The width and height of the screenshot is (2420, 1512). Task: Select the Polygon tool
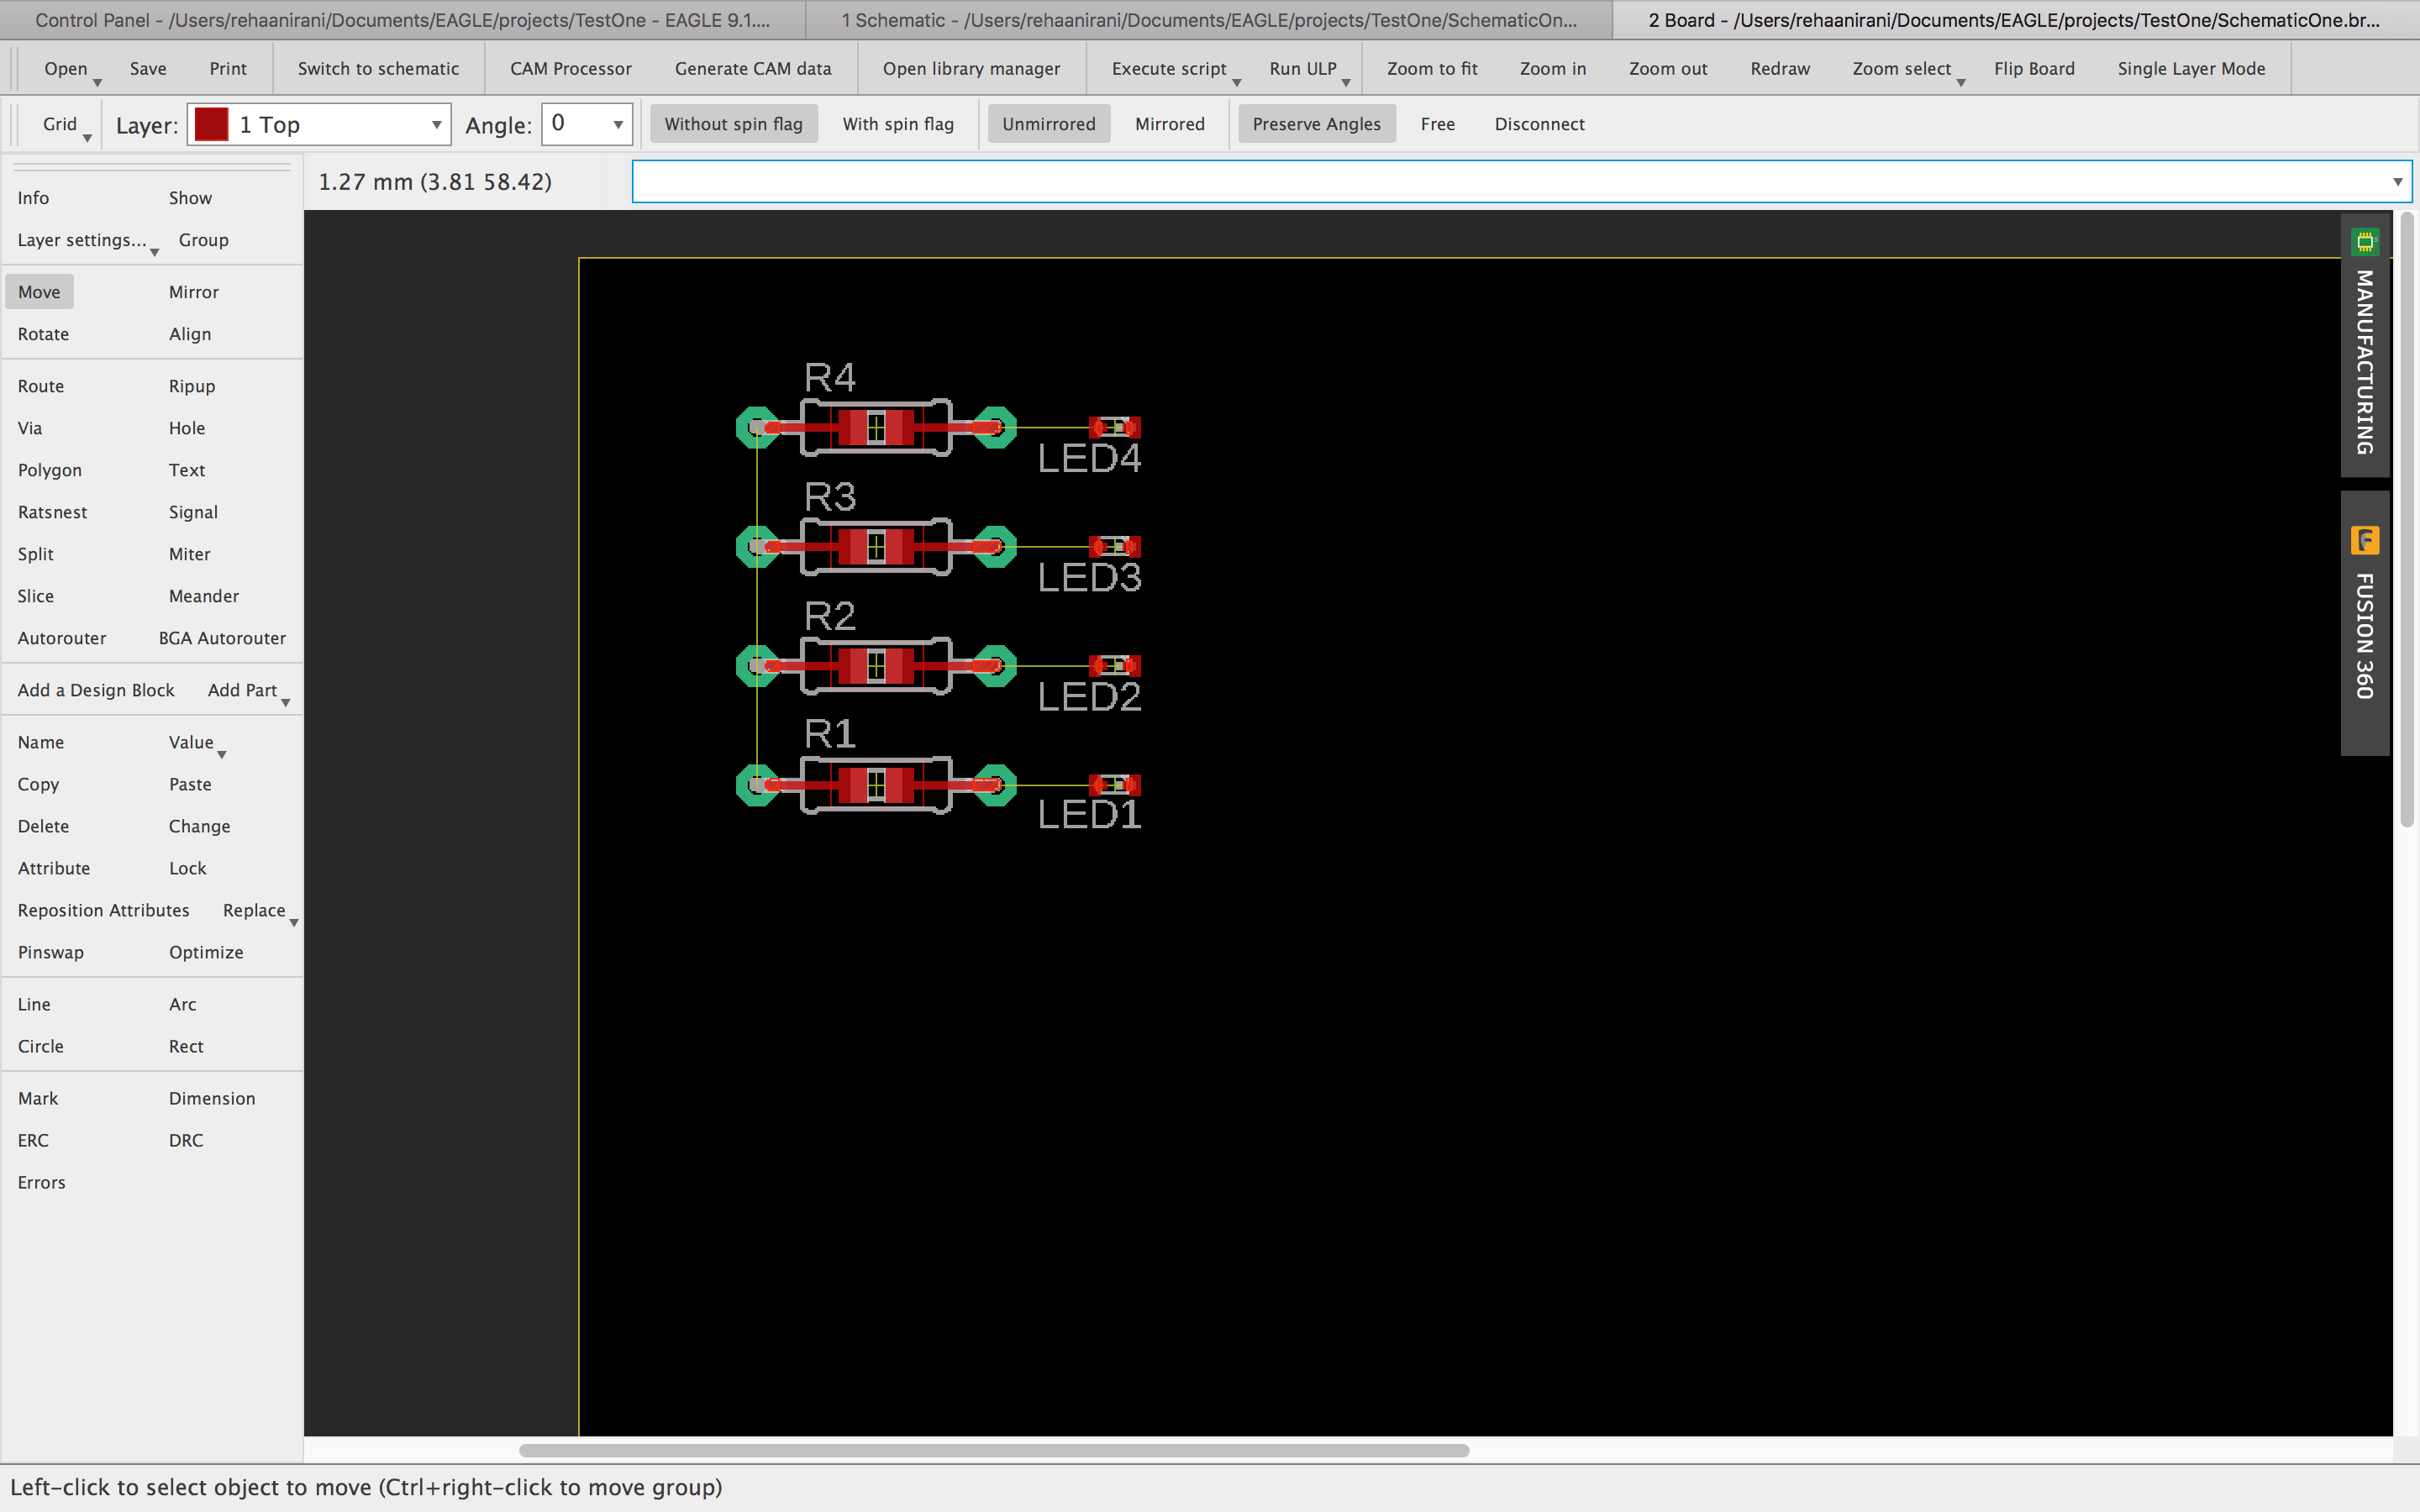coord(50,469)
